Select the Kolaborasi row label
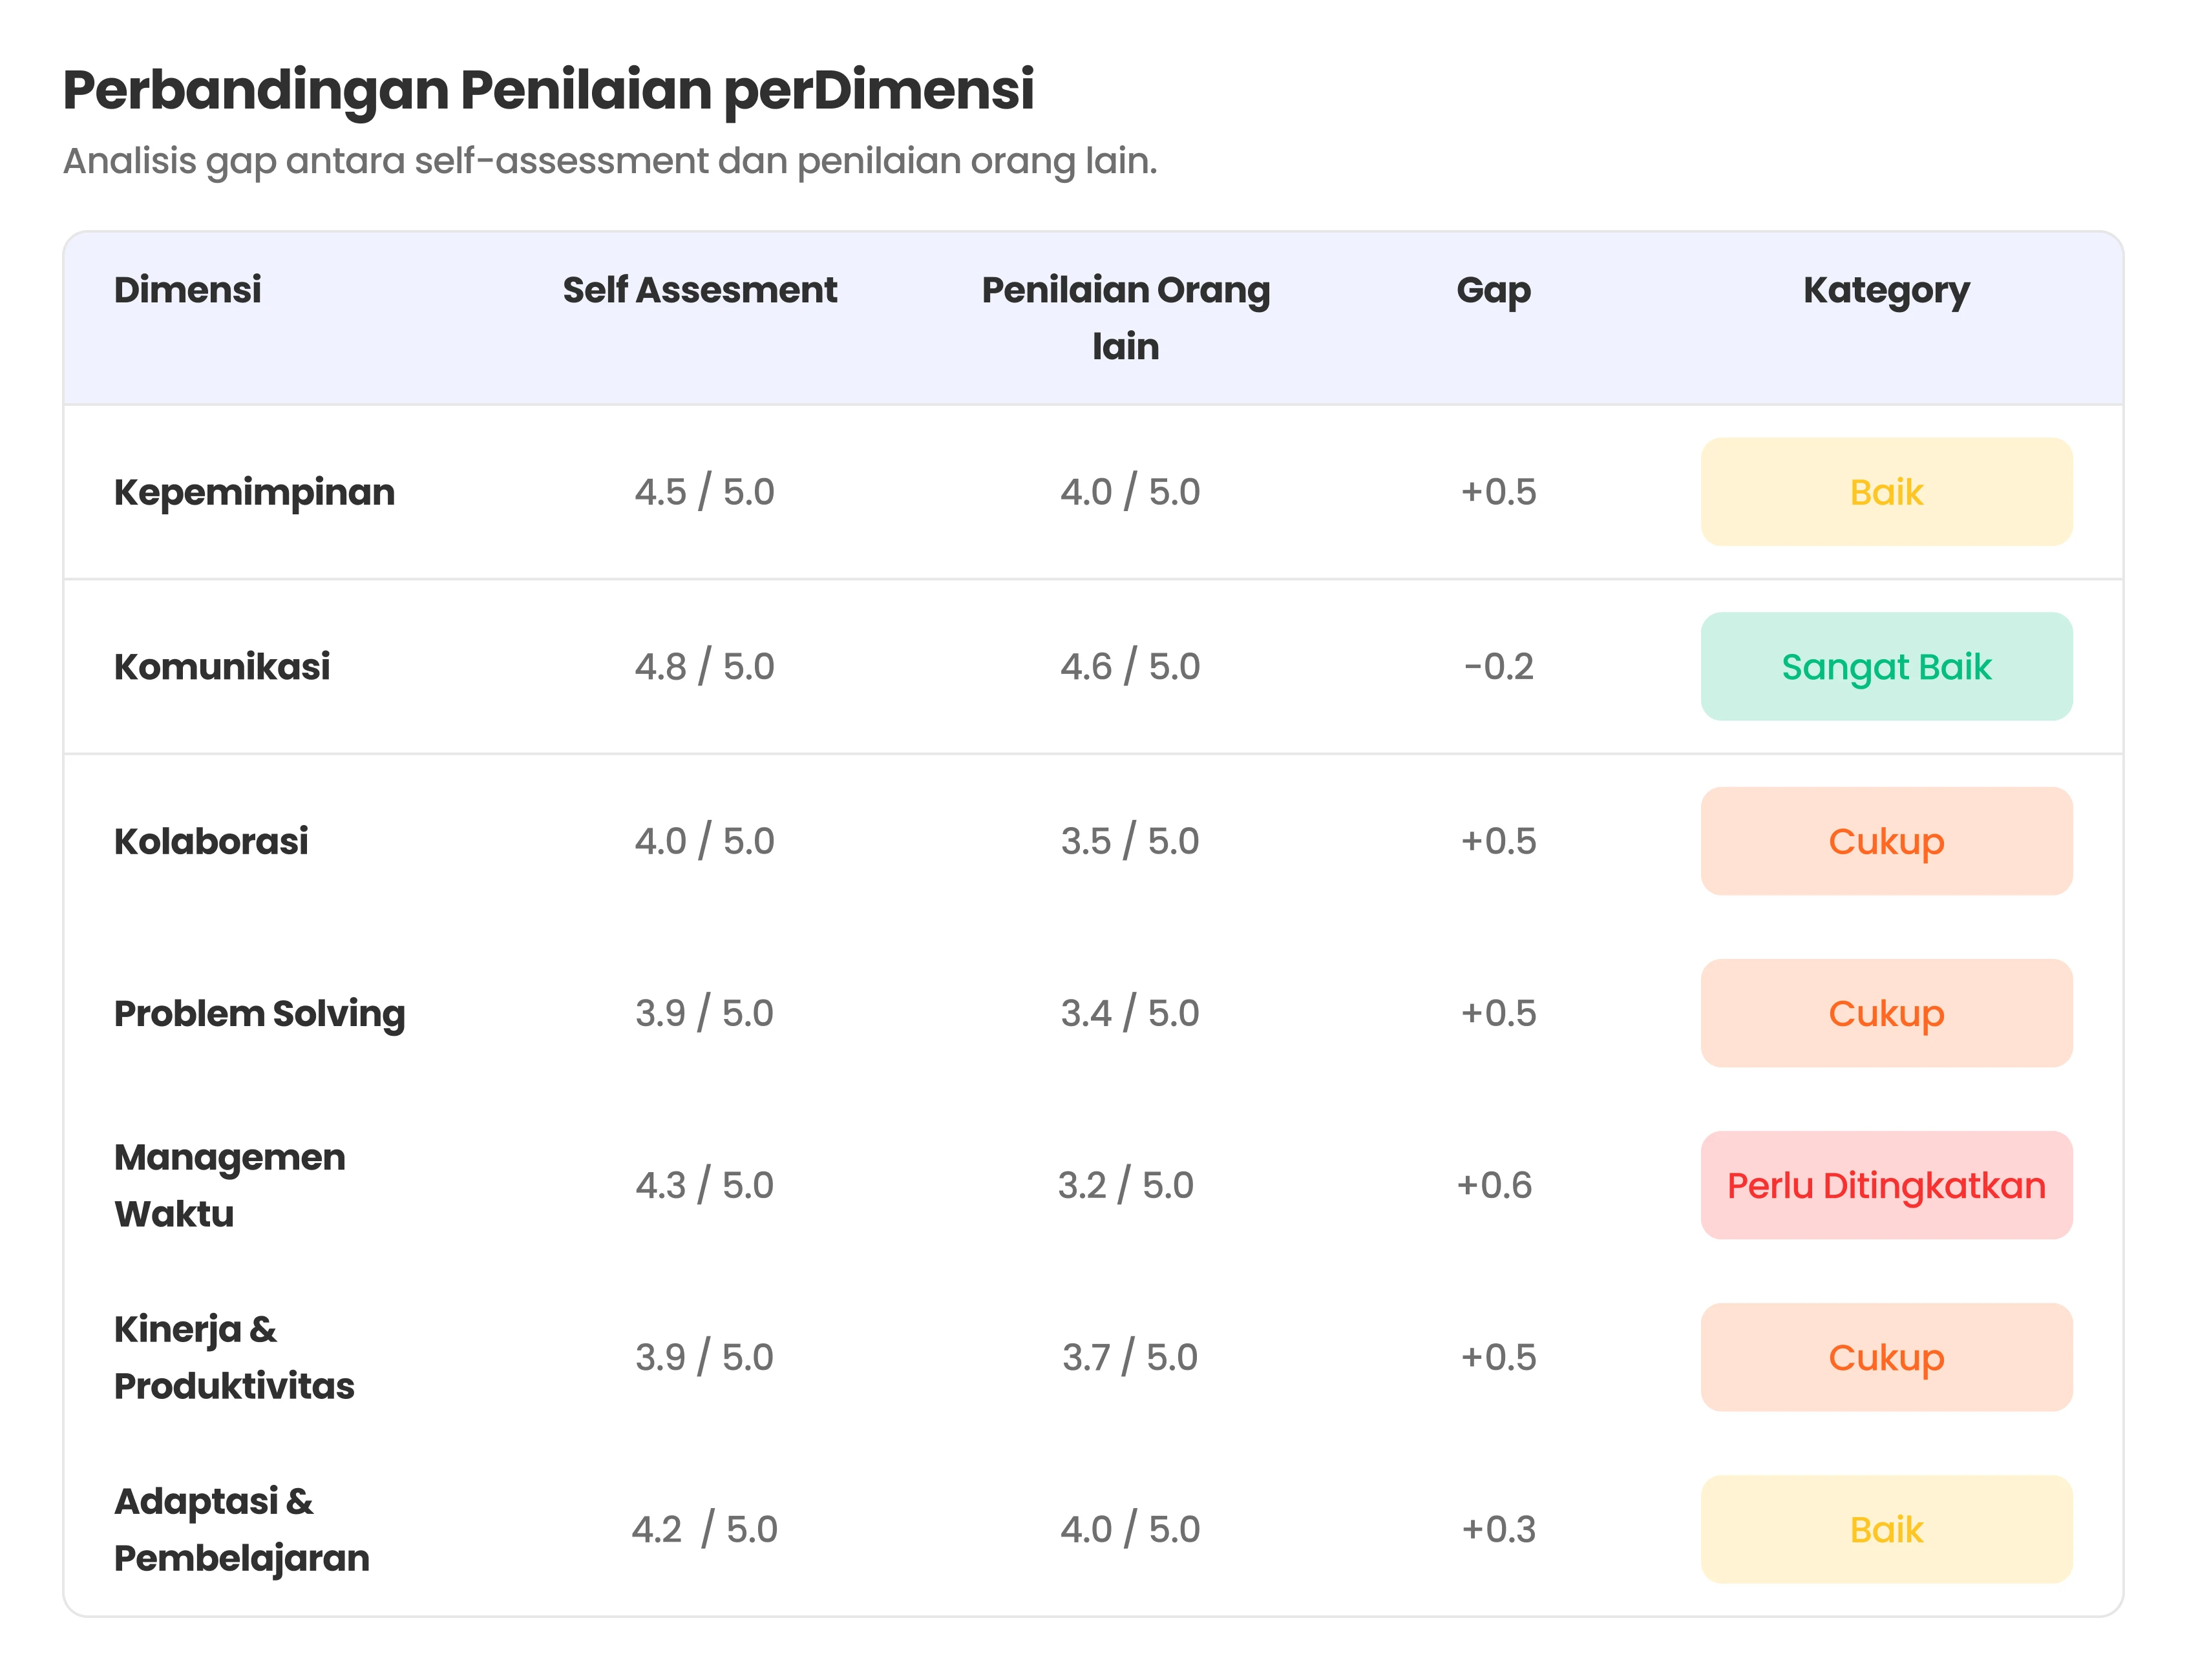2187x1680 pixels. (211, 841)
